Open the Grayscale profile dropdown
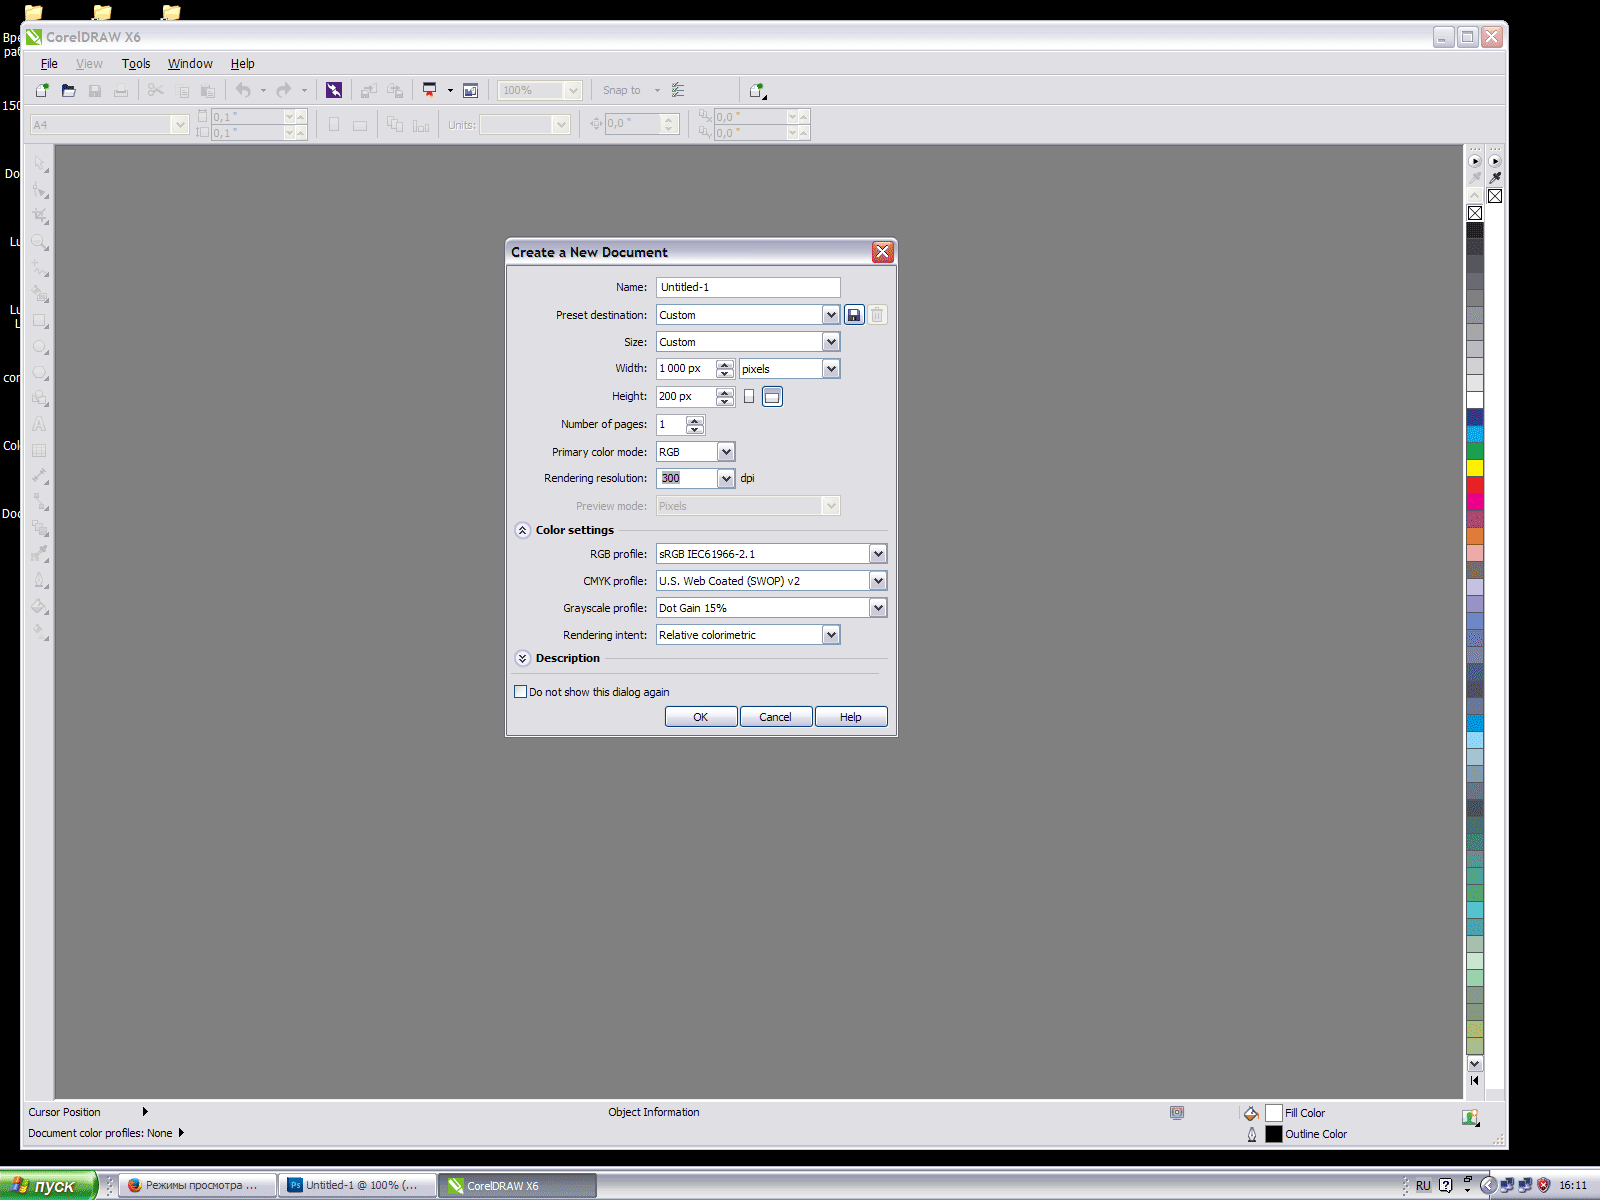The image size is (1600, 1200). [878, 608]
